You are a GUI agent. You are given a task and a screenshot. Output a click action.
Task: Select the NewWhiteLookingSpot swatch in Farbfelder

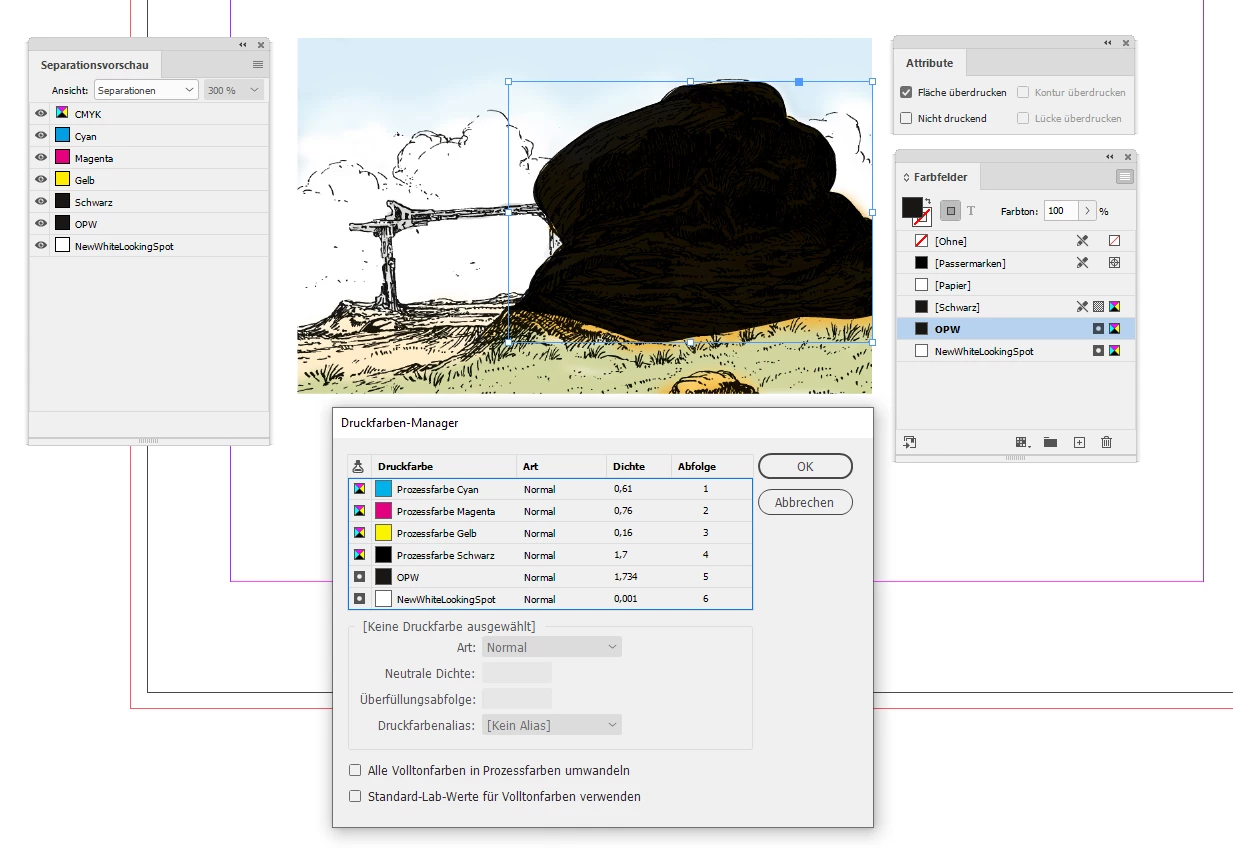[x=1017, y=351]
